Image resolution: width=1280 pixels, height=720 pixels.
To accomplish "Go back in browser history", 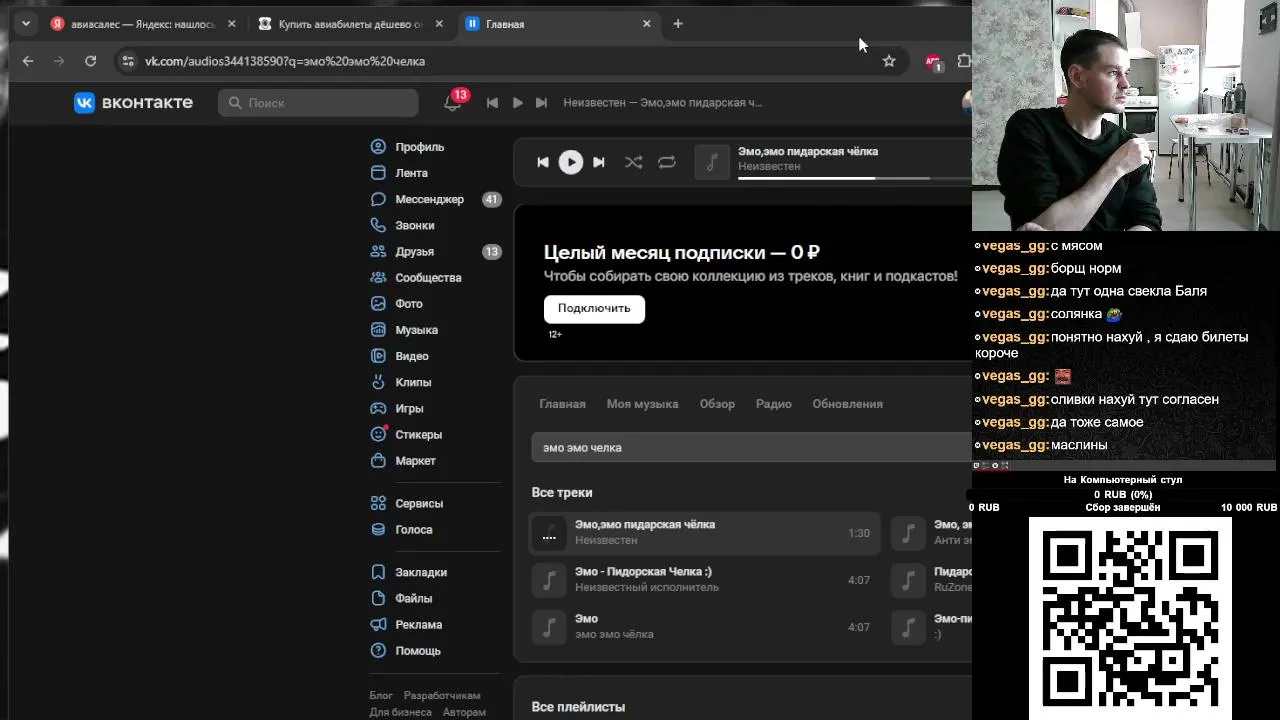I will (28, 61).
